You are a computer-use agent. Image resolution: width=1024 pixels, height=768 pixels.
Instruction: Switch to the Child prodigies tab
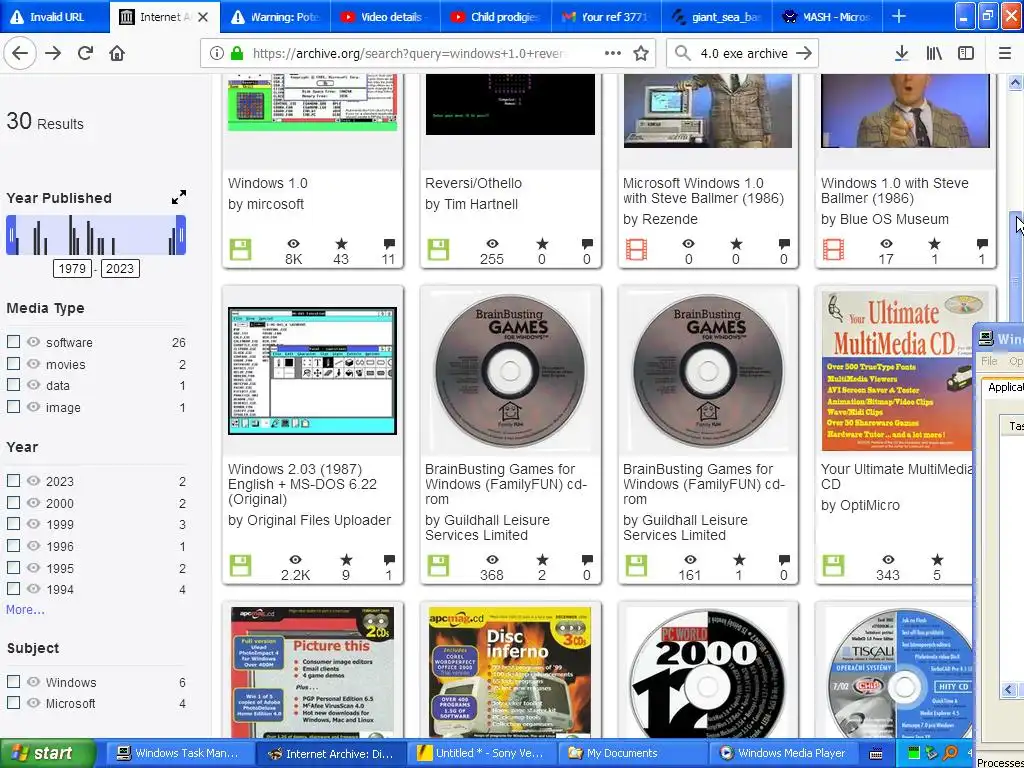pyautogui.click(x=496, y=17)
